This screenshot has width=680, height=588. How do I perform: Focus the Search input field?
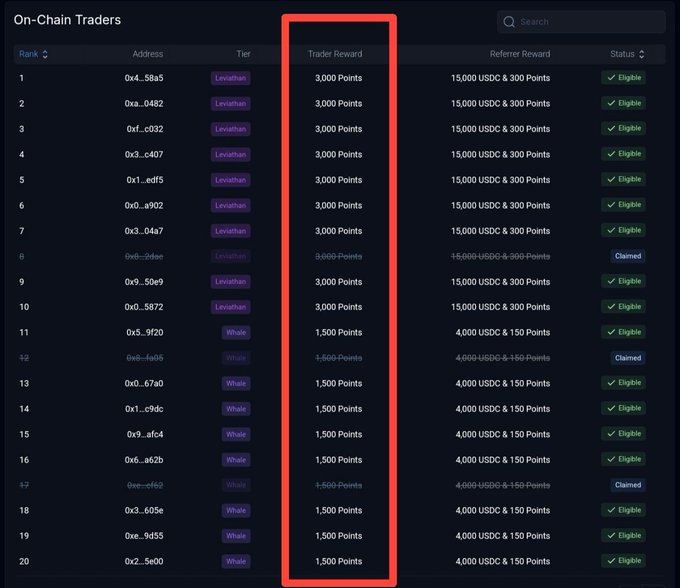point(581,22)
